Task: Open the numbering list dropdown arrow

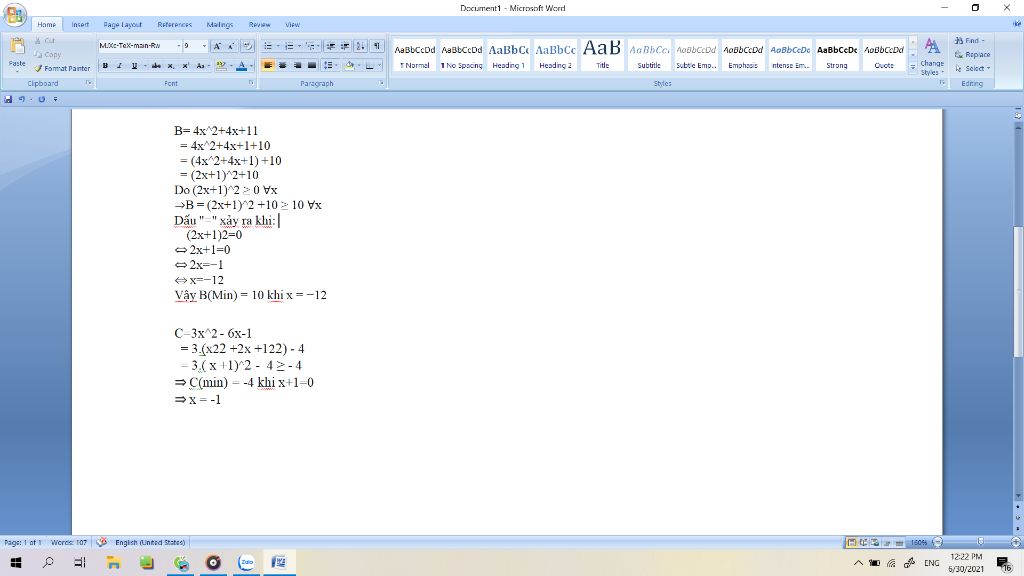Action: coord(299,46)
